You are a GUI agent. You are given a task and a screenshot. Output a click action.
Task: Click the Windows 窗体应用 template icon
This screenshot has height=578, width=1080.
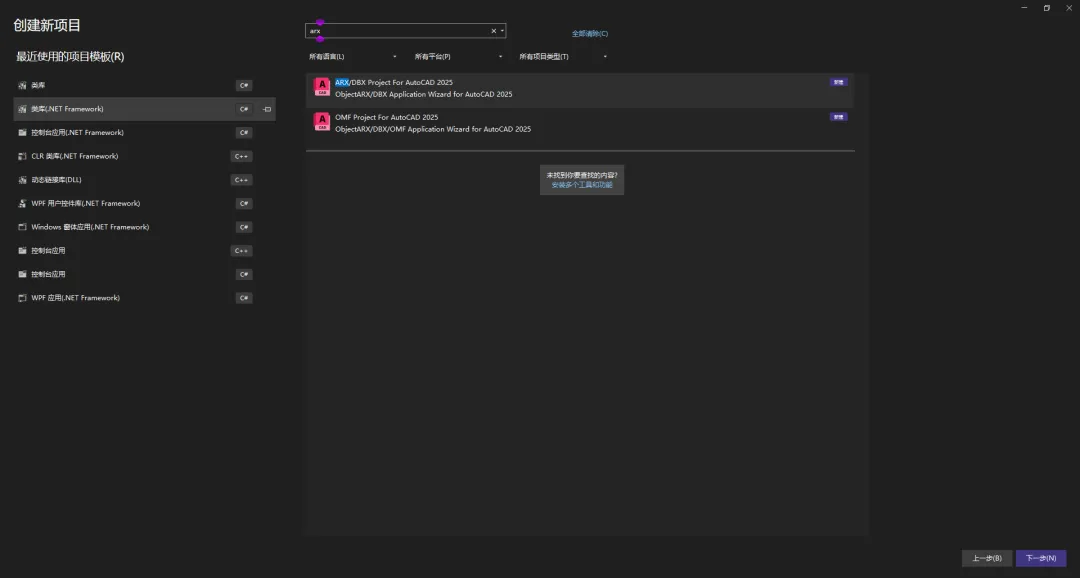pos(22,227)
